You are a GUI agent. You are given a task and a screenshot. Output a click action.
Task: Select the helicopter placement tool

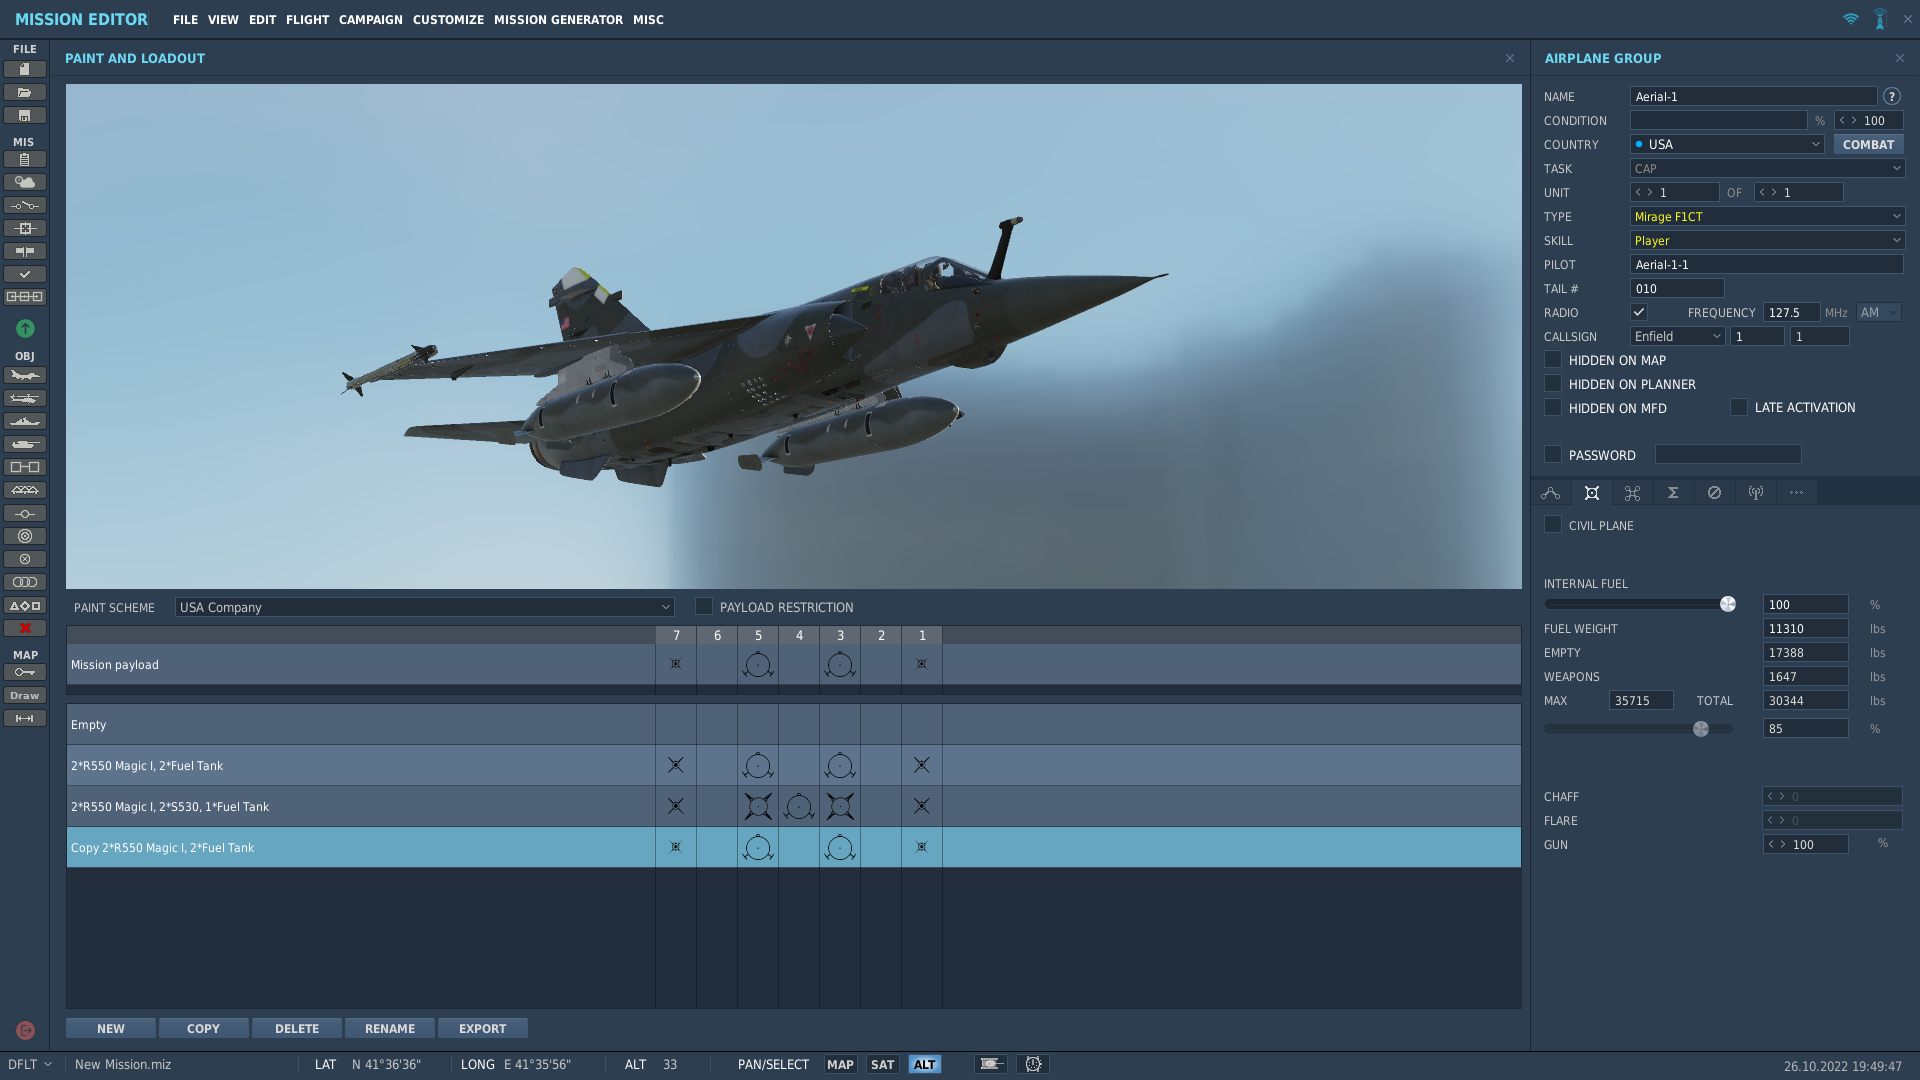pos(25,398)
